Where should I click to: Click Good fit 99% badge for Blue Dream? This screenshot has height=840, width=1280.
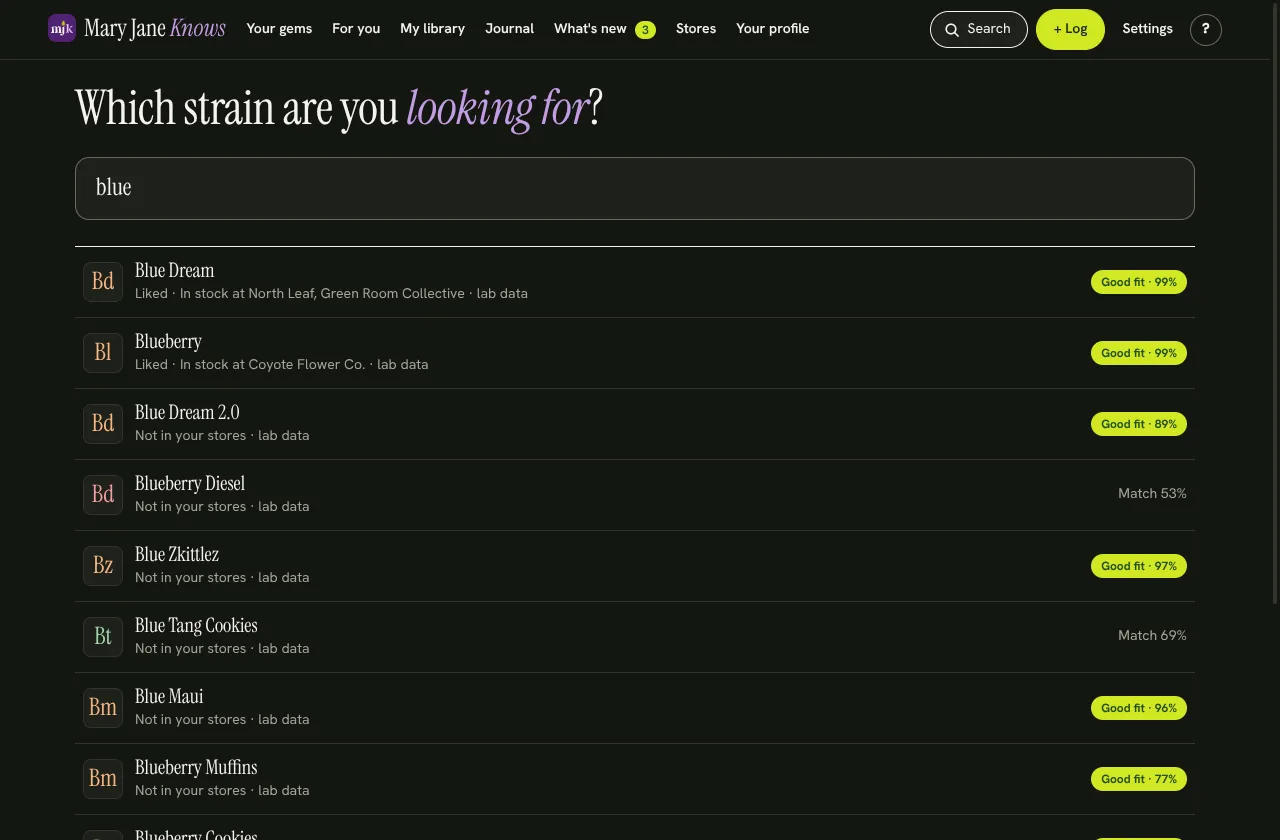coord(1139,282)
